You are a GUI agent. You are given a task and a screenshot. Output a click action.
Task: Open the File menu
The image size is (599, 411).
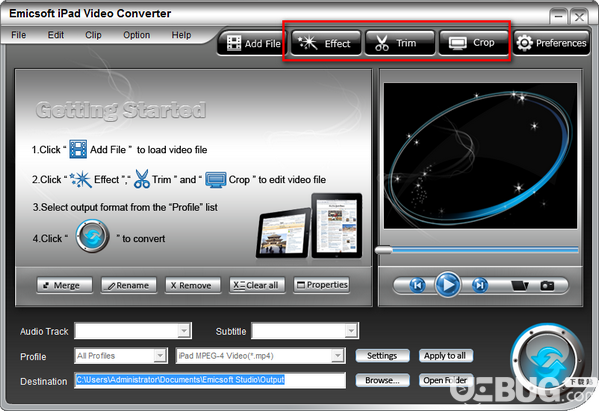tap(19, 35)
